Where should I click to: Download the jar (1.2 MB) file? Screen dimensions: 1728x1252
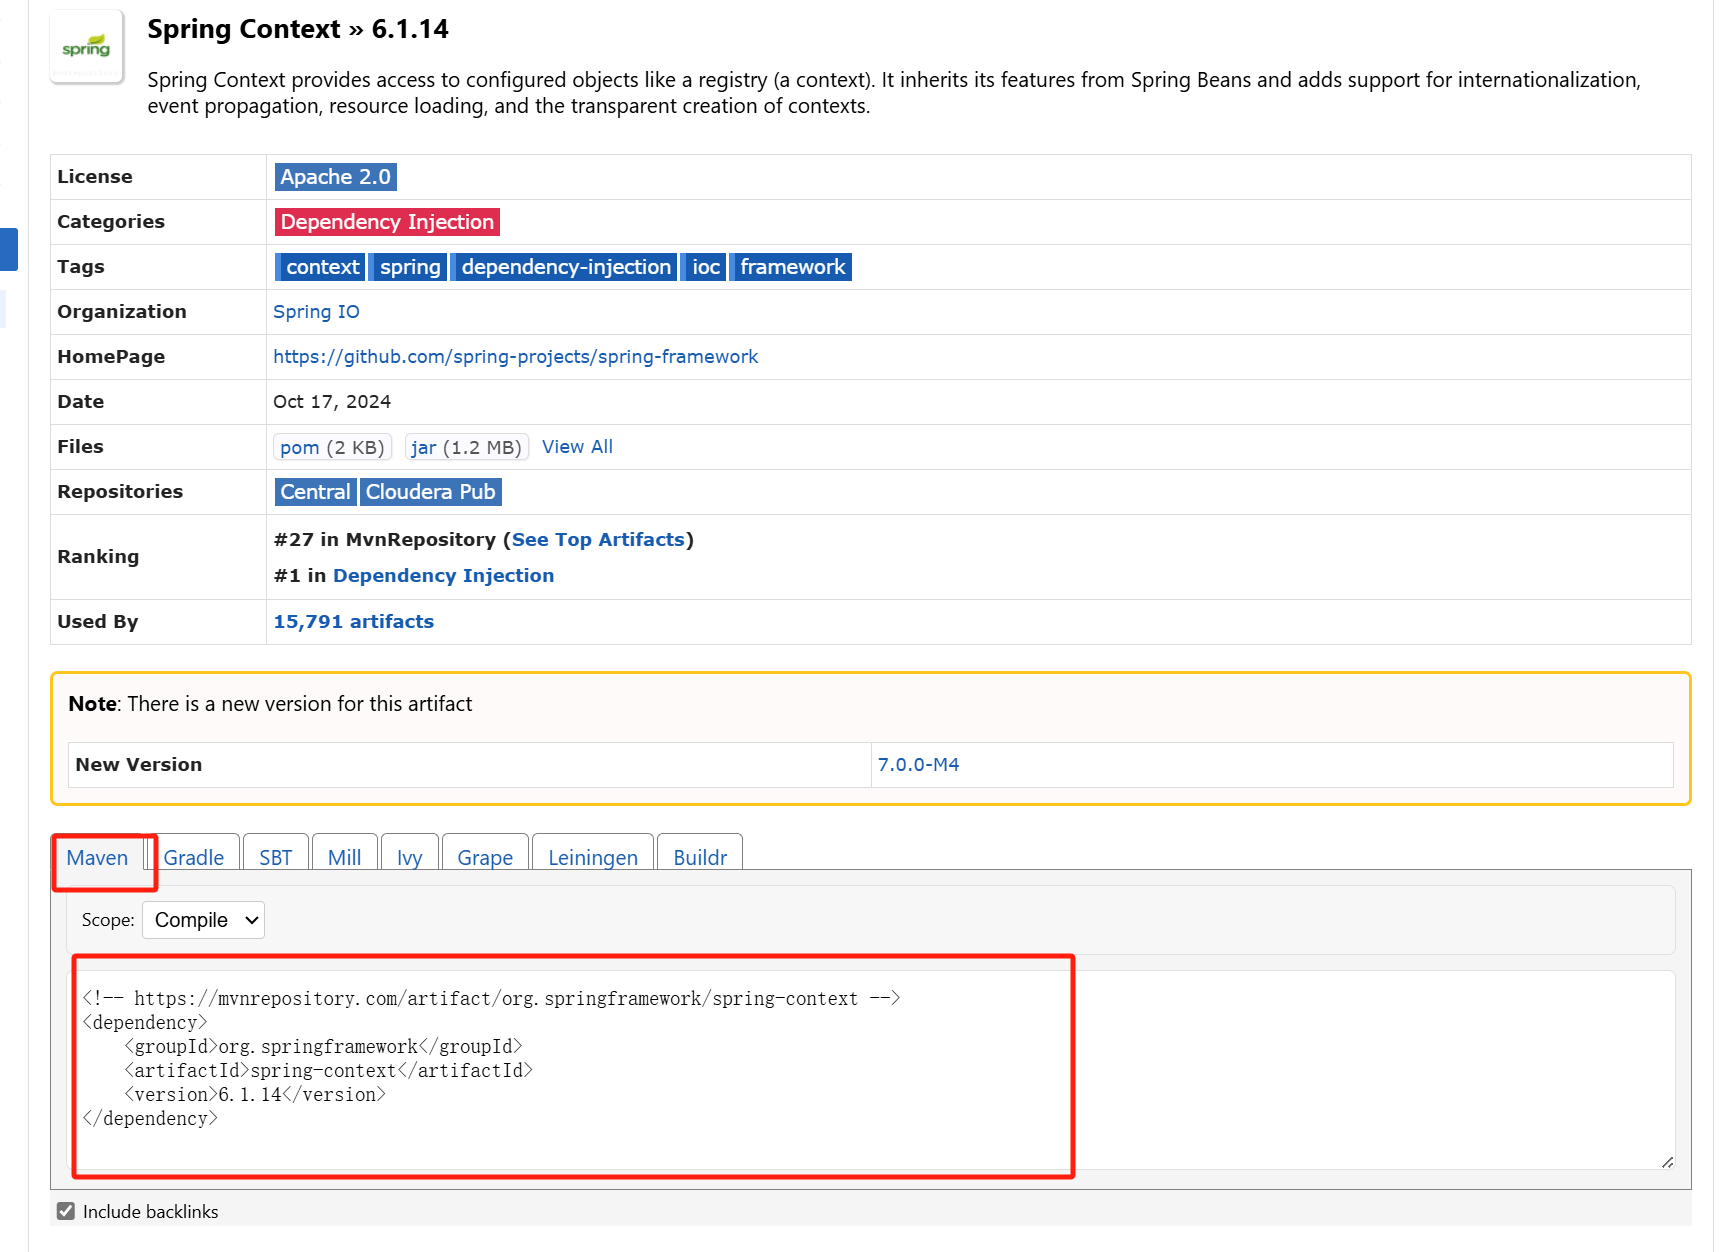[466, 447]
